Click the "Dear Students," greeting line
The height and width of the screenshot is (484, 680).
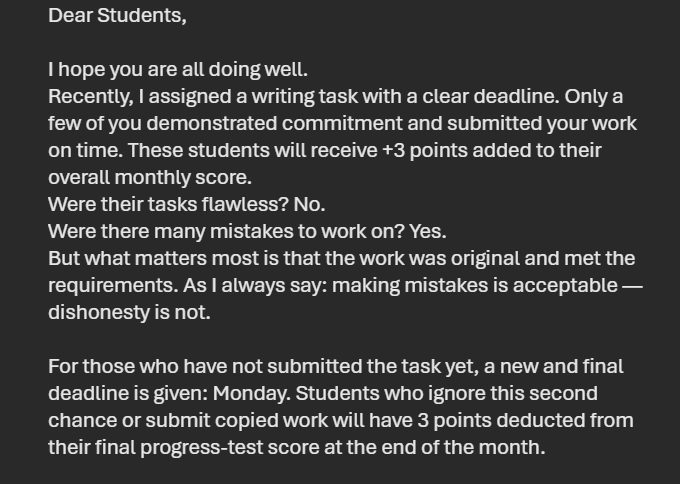click(x=117, y=16)
